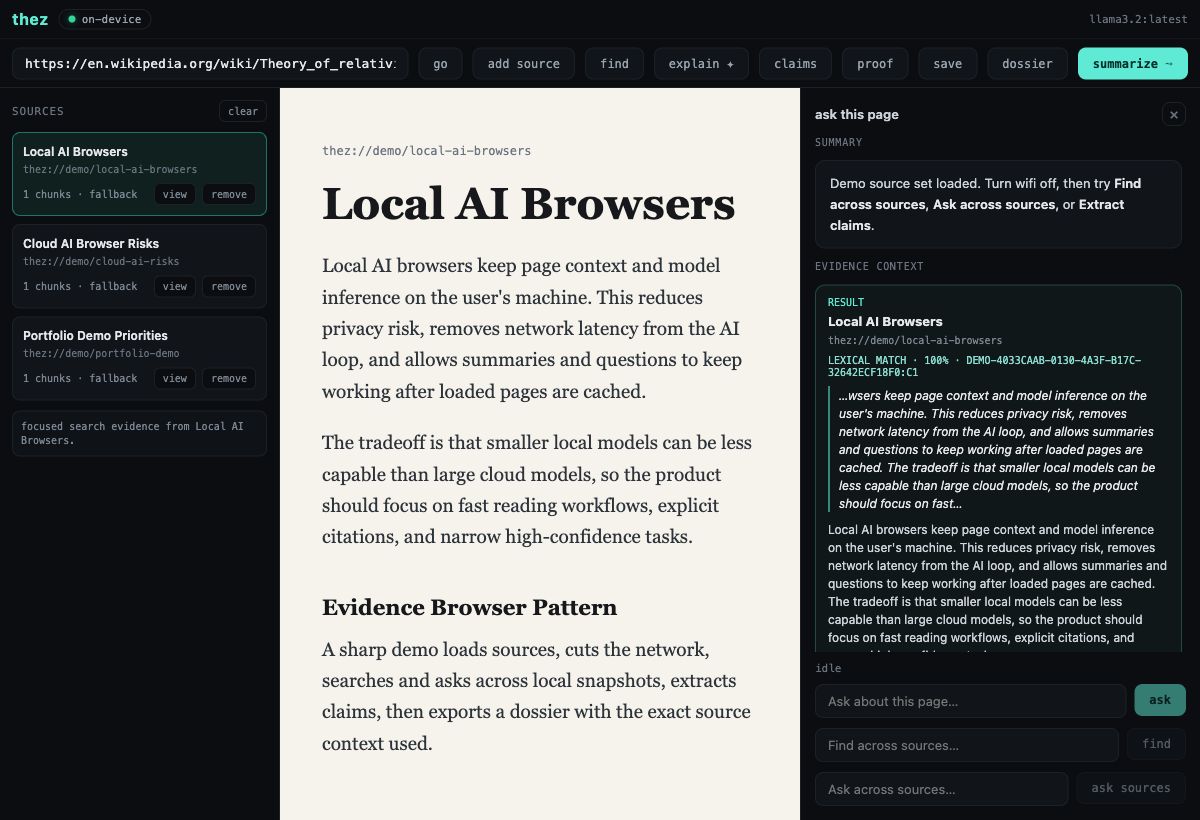Click the Local AI Browsers page heading

point(528,204)
